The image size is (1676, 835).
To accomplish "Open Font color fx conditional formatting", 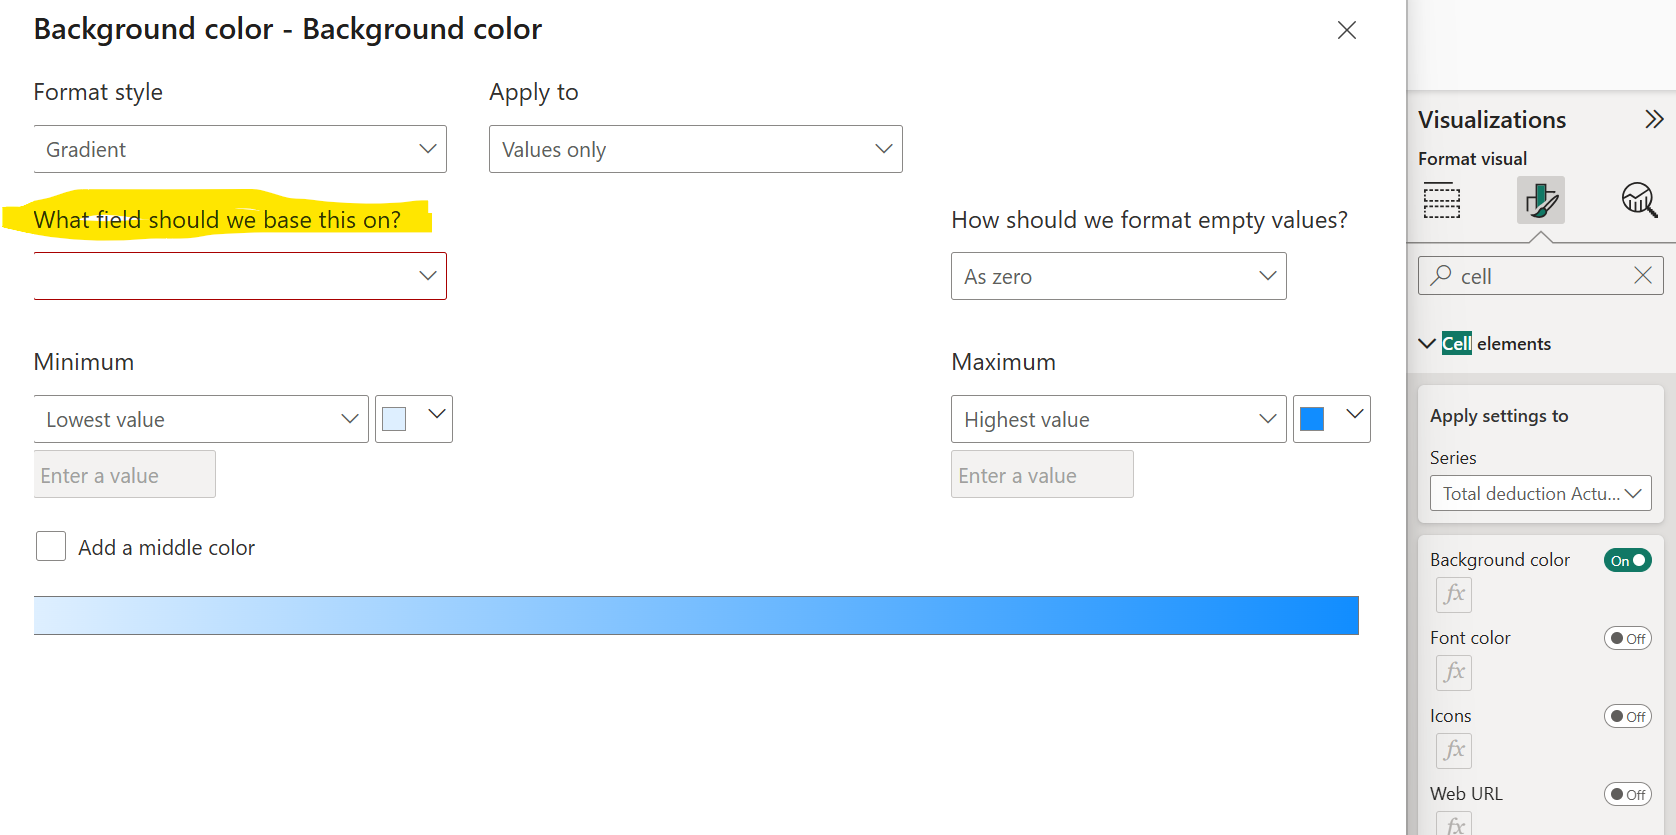I will [x=1454, y=672].
